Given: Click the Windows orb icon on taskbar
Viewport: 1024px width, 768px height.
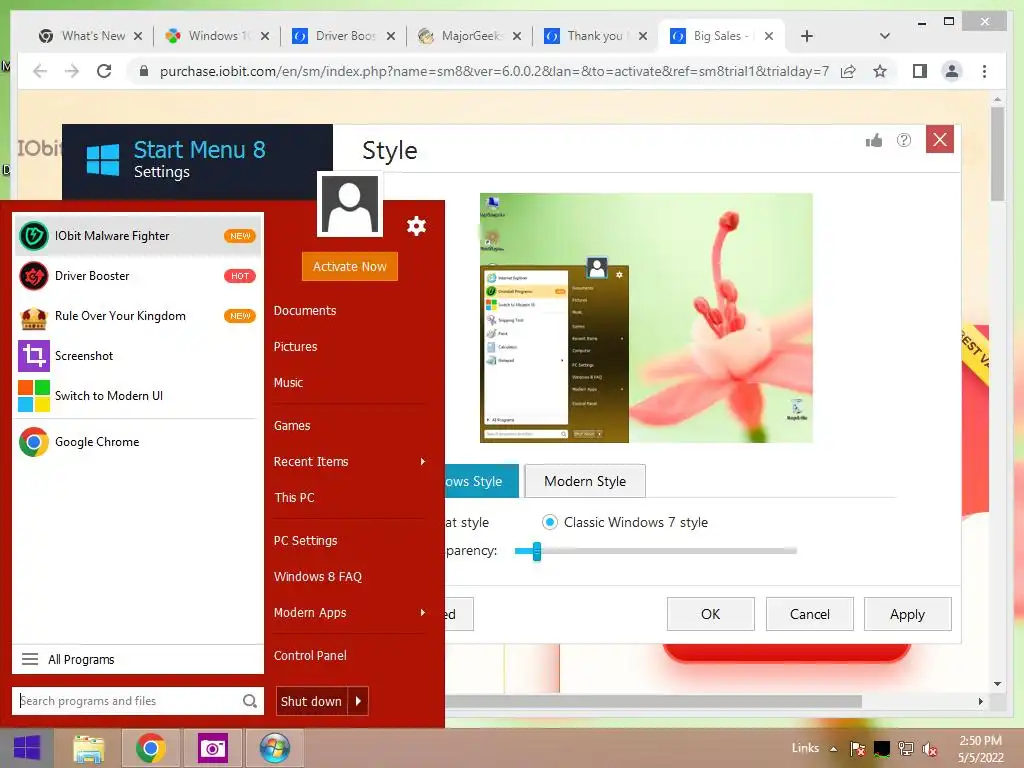Looking at the screenshot, I should pos(274,748).
